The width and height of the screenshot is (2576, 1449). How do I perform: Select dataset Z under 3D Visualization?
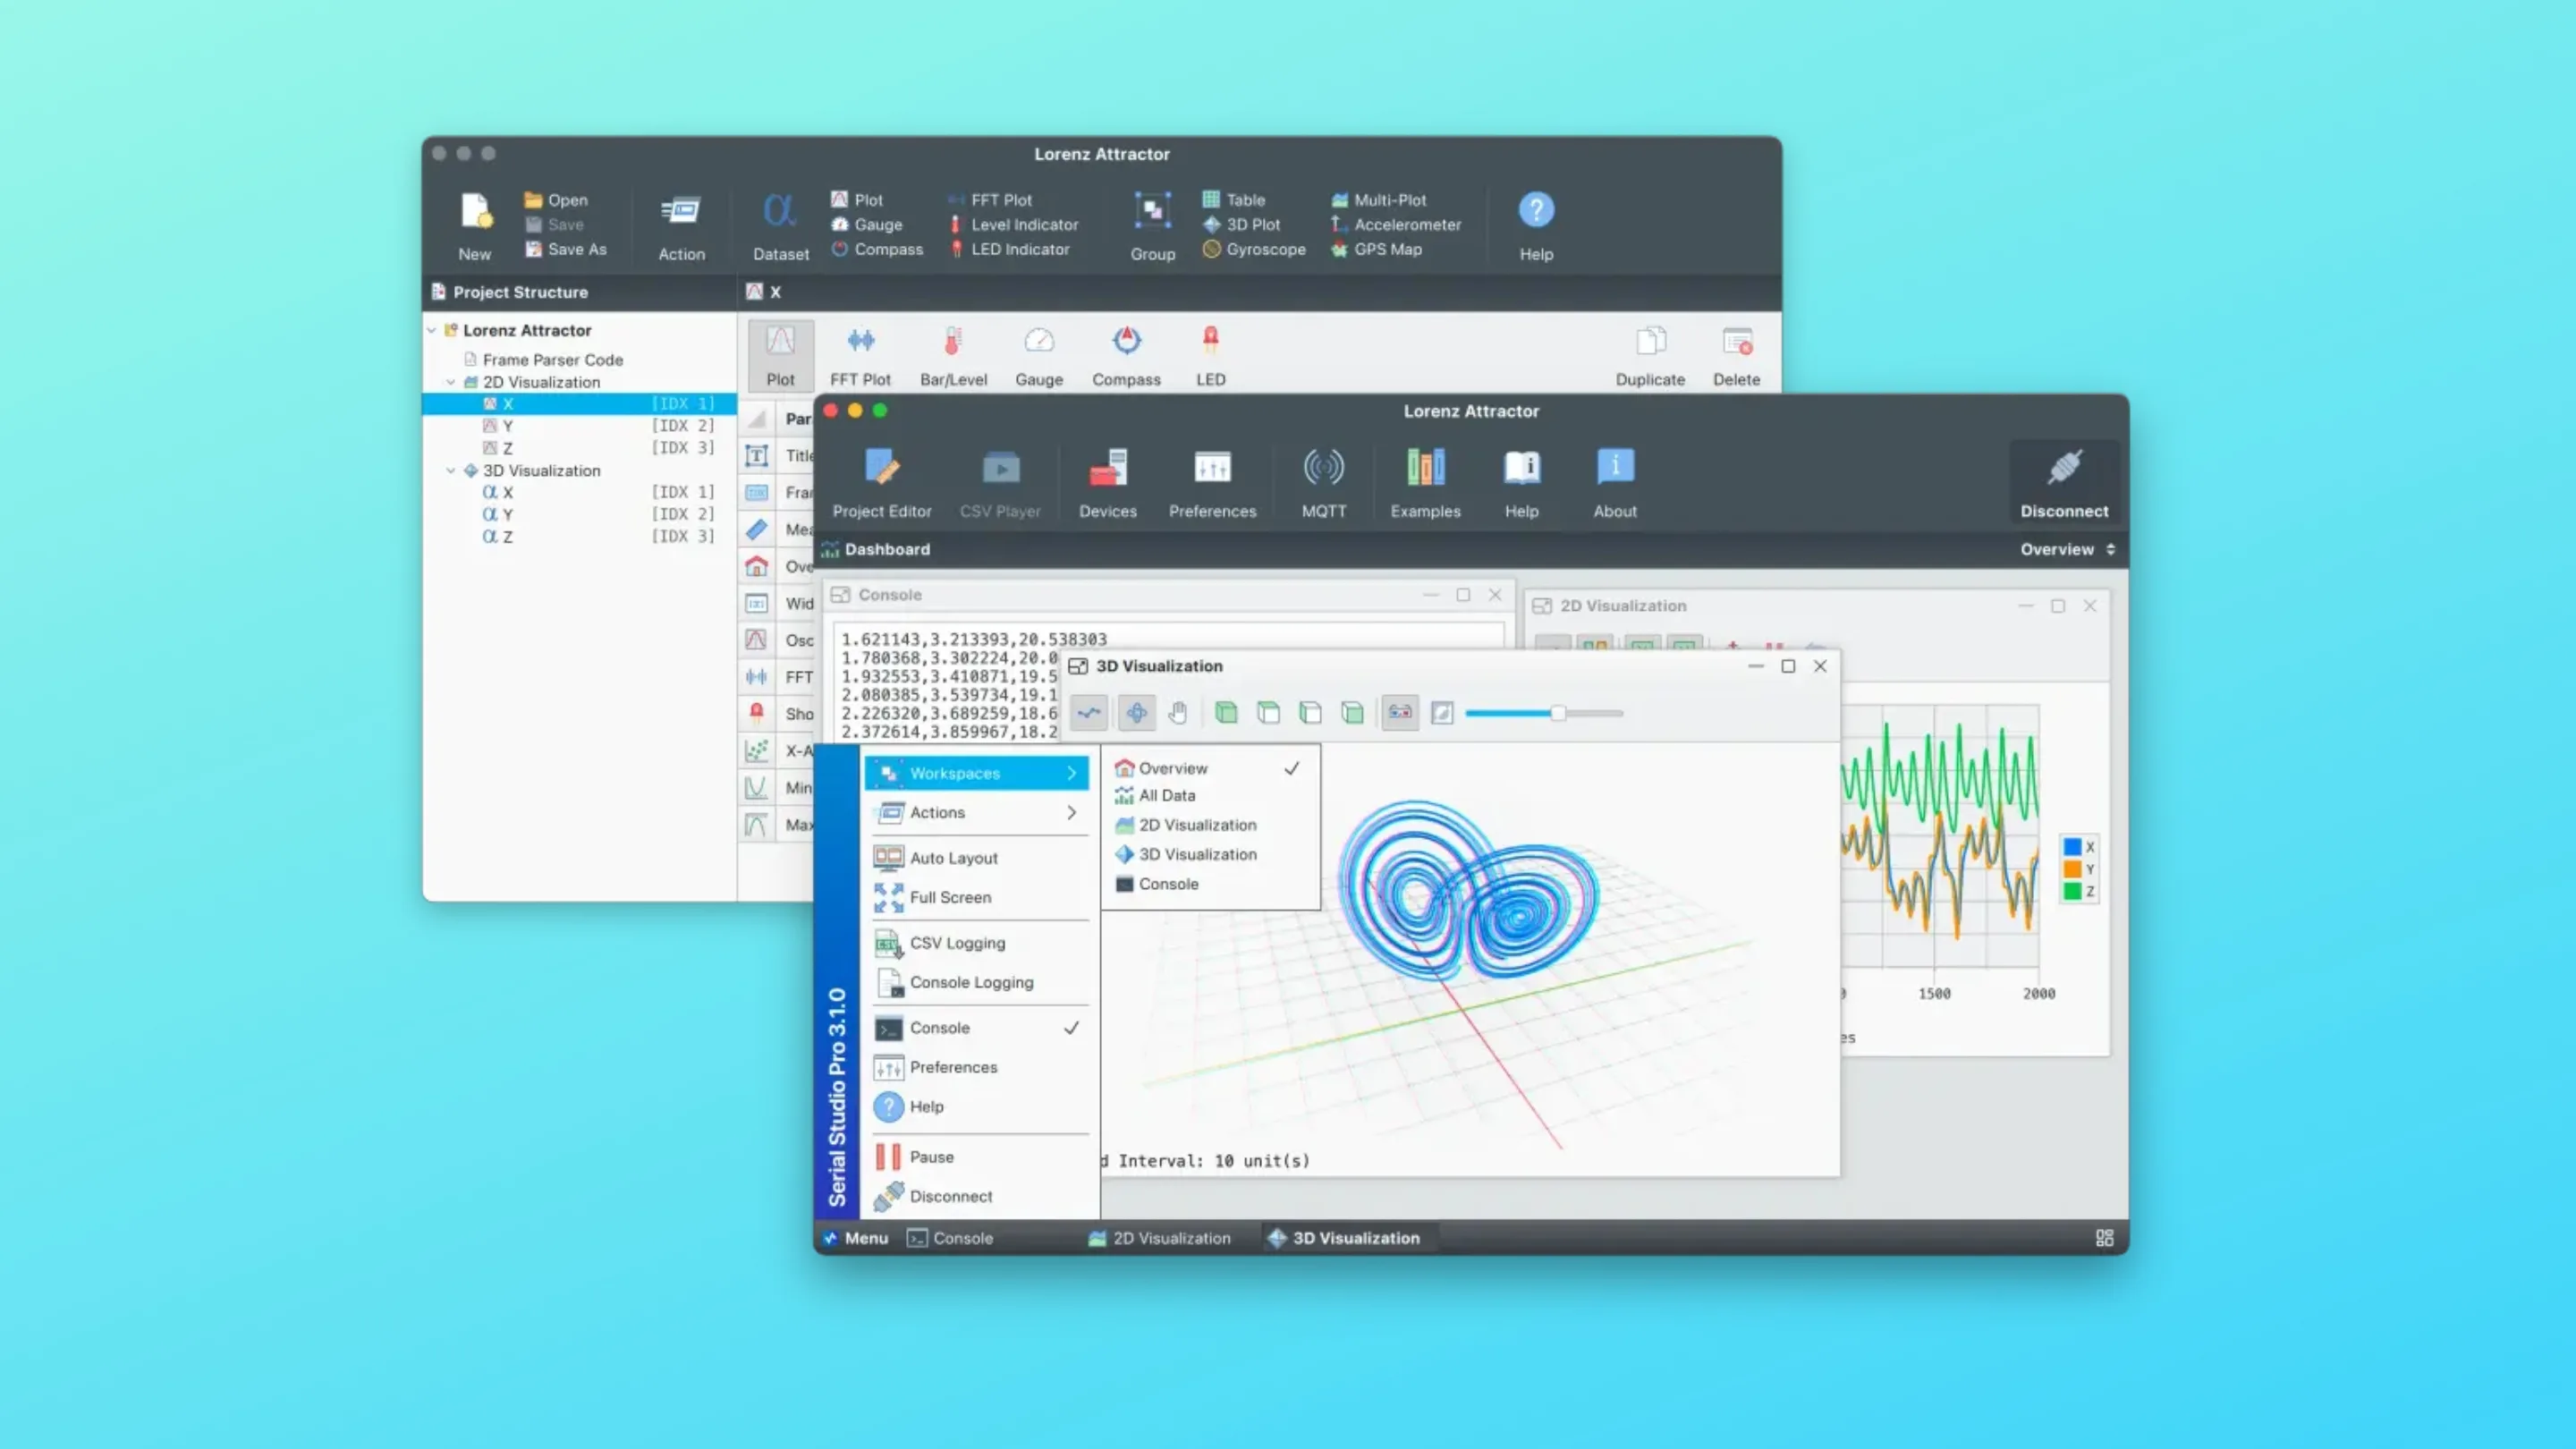coord(579,537)
